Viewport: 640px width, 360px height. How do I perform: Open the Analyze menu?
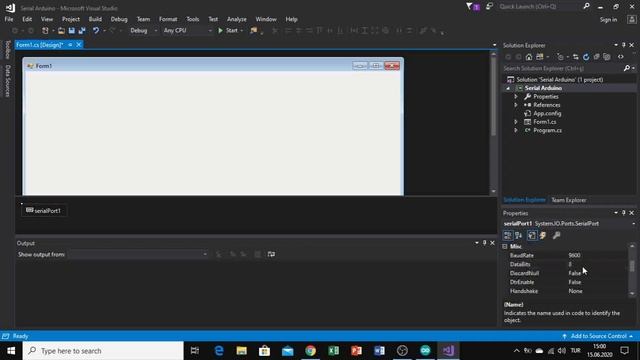[237, 19]
